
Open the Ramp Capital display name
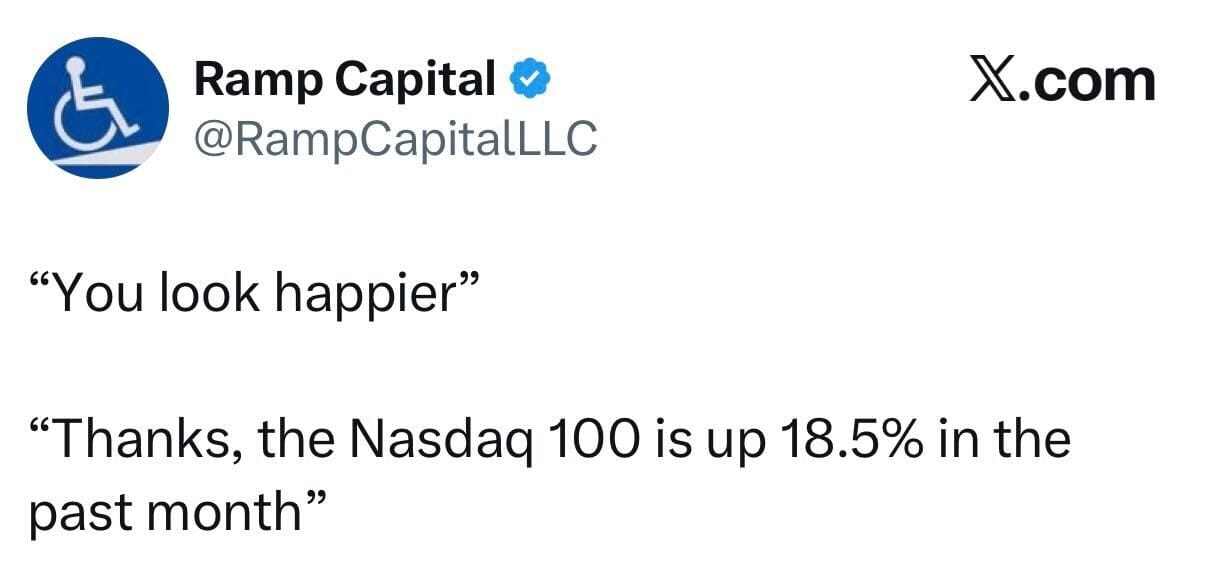pos(345,79)
